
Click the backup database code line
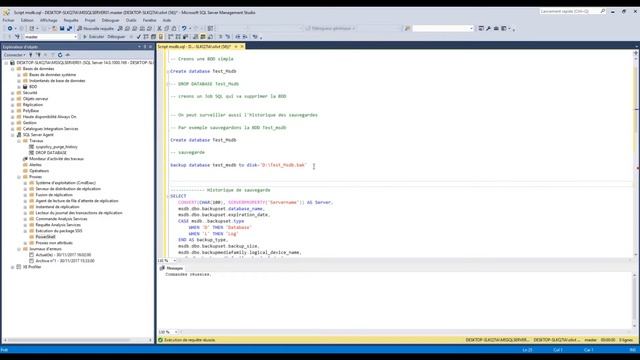point(238,165)
